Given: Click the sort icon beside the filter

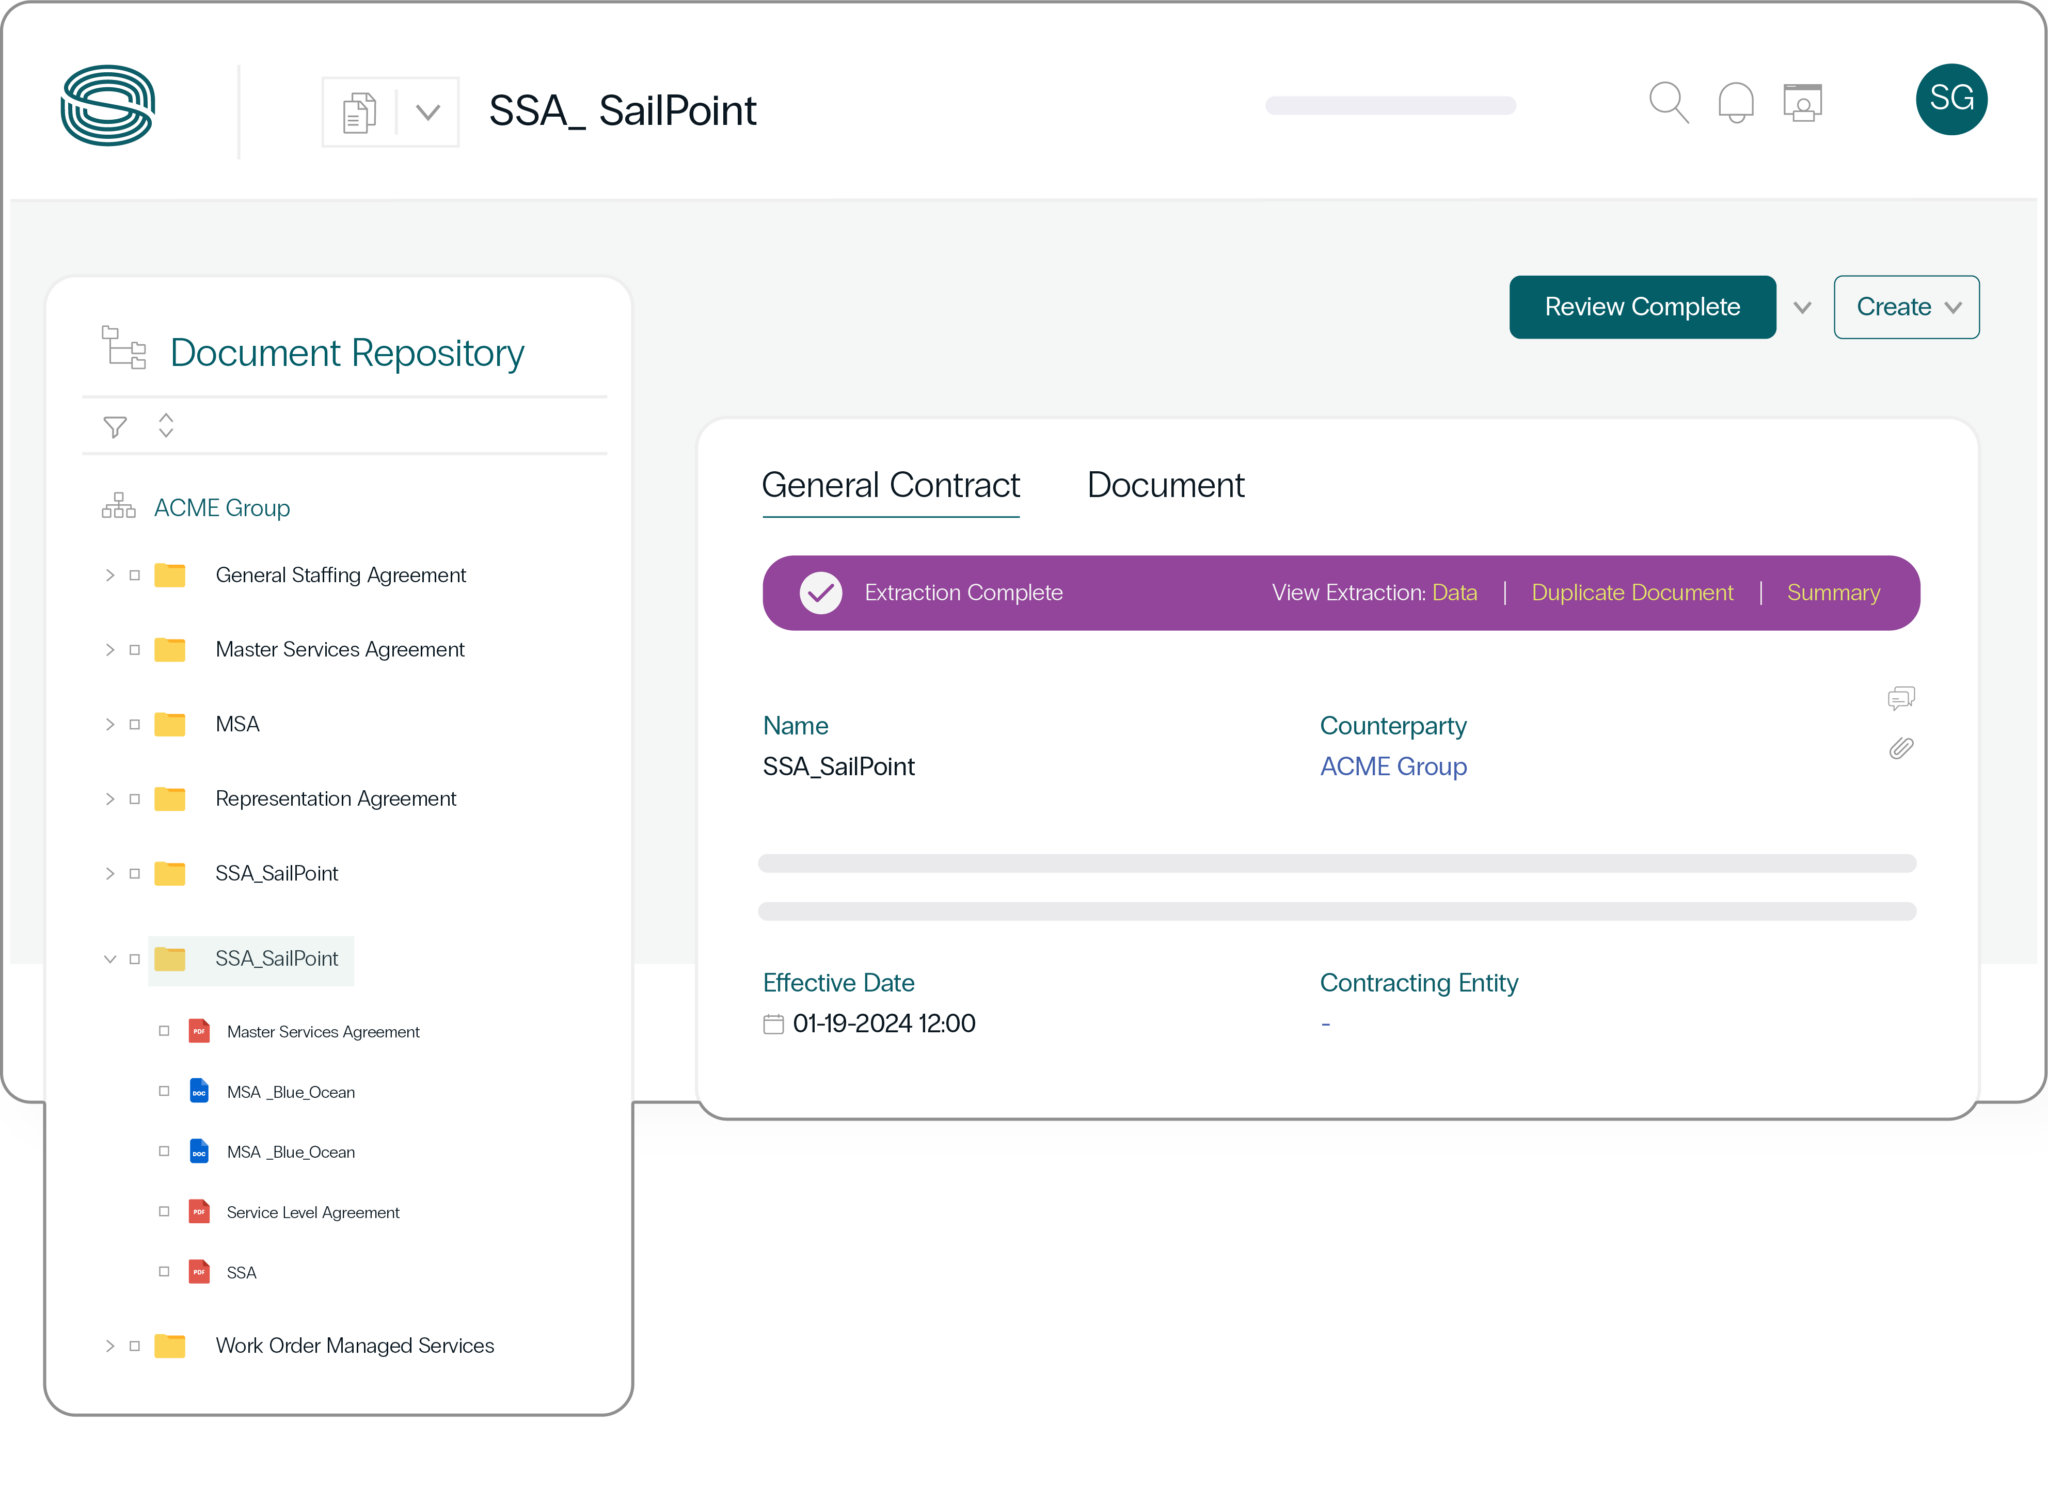Looking at the screenshot, I should 166,426.
